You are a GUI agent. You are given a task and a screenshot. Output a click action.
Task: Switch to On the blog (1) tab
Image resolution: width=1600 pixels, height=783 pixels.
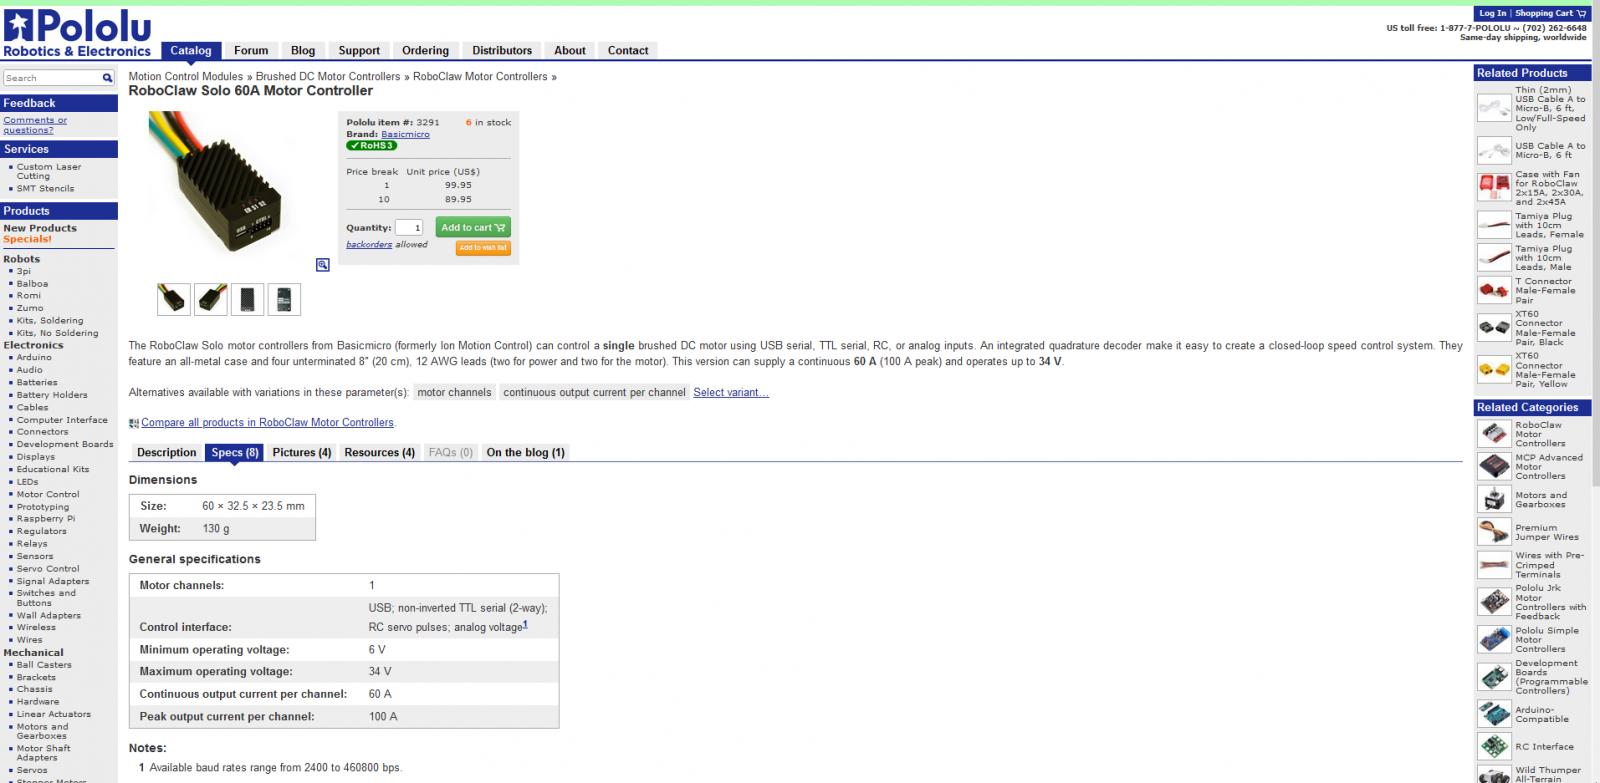525,452
